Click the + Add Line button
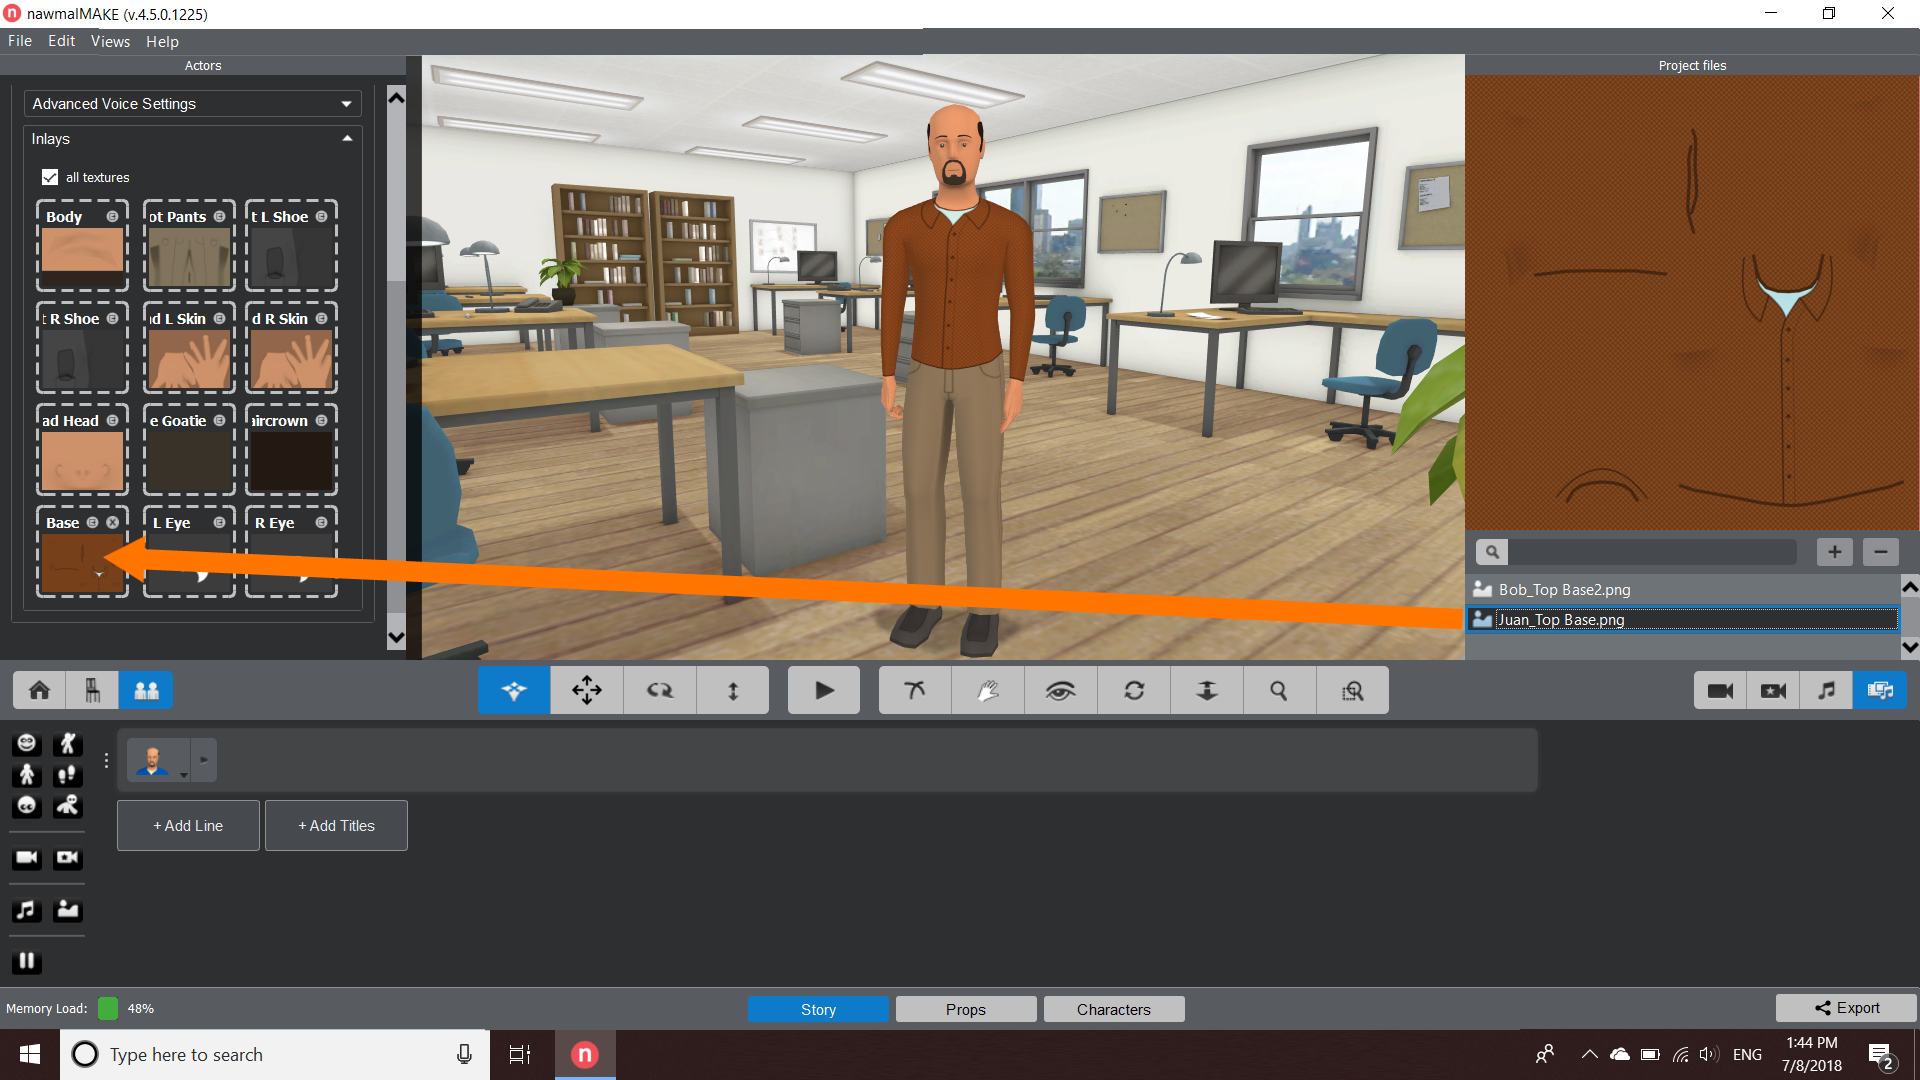1920x1080 pixels. click(x=188, y=825)
